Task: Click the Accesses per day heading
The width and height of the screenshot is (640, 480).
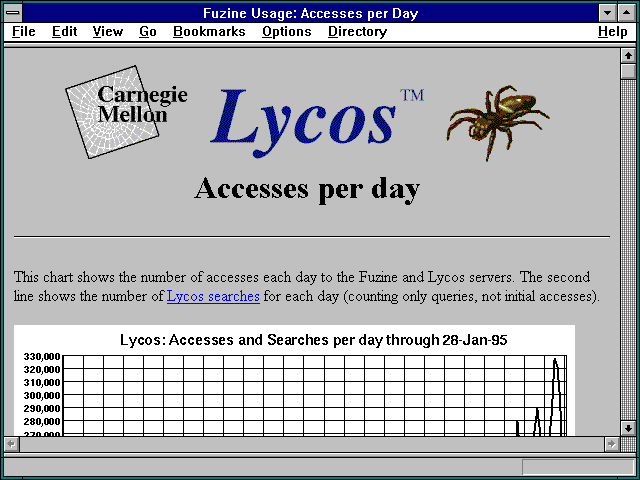Action: click(307, 189)
